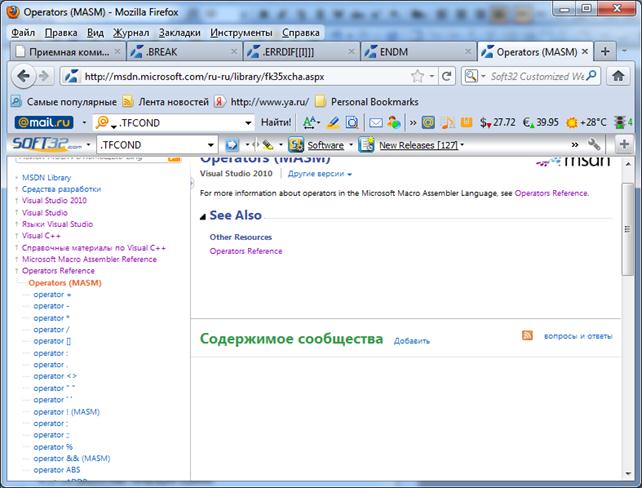
Task: Collapse the See Also section triangle
Action: pyautogui.click(x=203, y=217)
